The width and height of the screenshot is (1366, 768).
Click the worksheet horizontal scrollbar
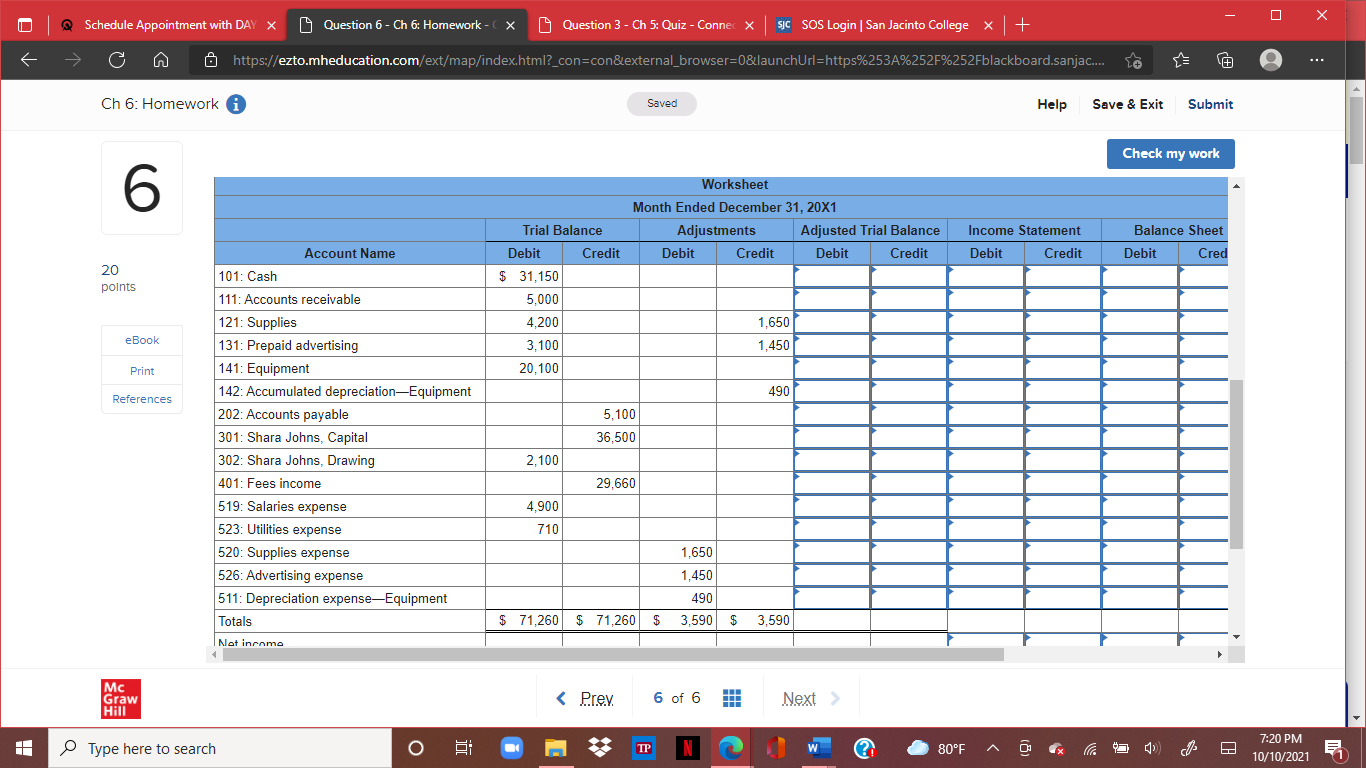[612, 654]
